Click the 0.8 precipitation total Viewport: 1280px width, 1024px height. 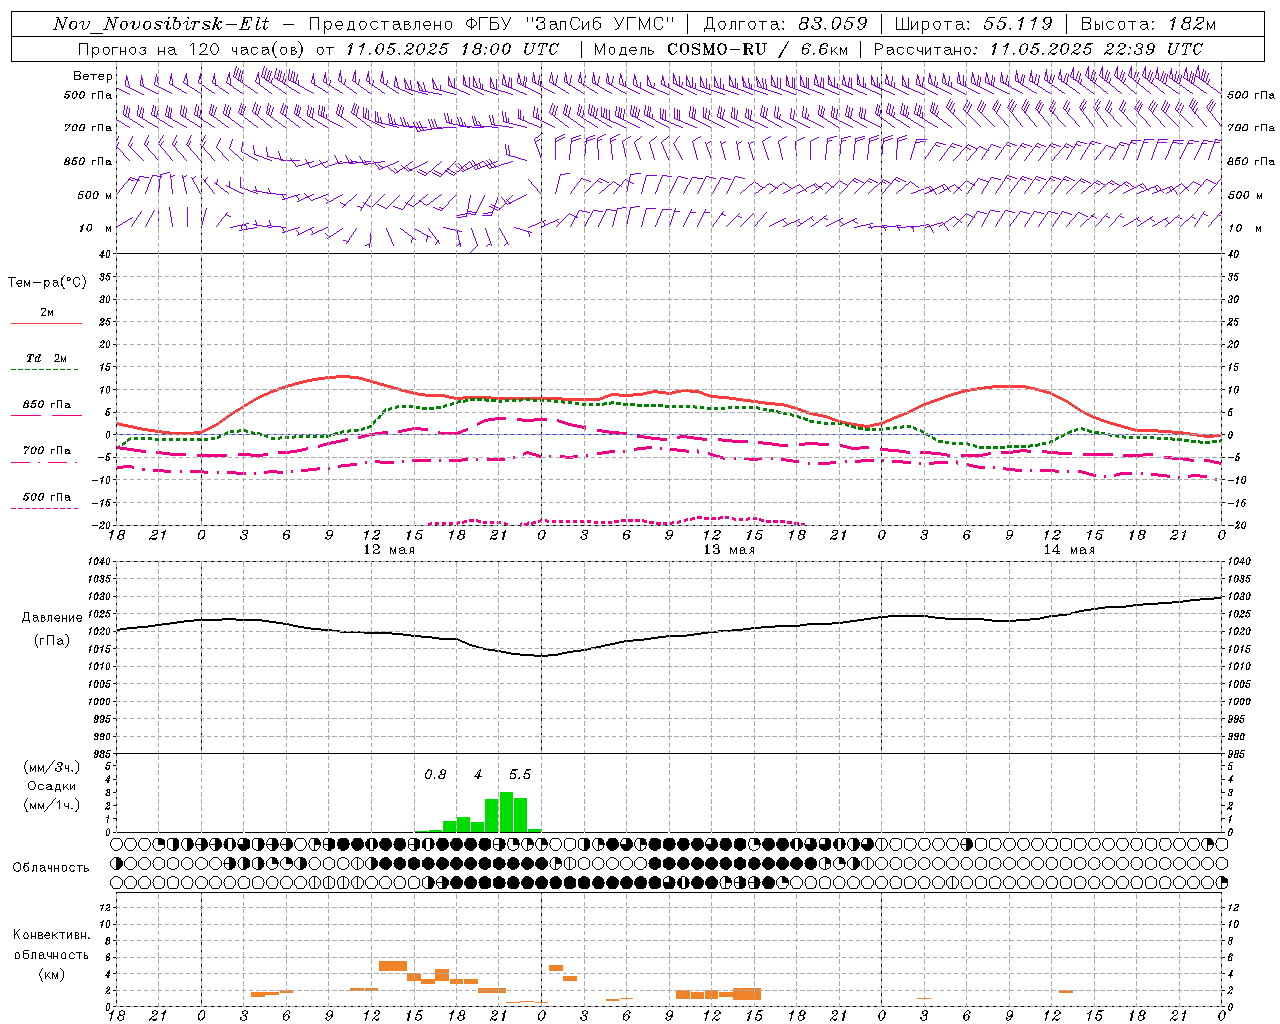435,775
